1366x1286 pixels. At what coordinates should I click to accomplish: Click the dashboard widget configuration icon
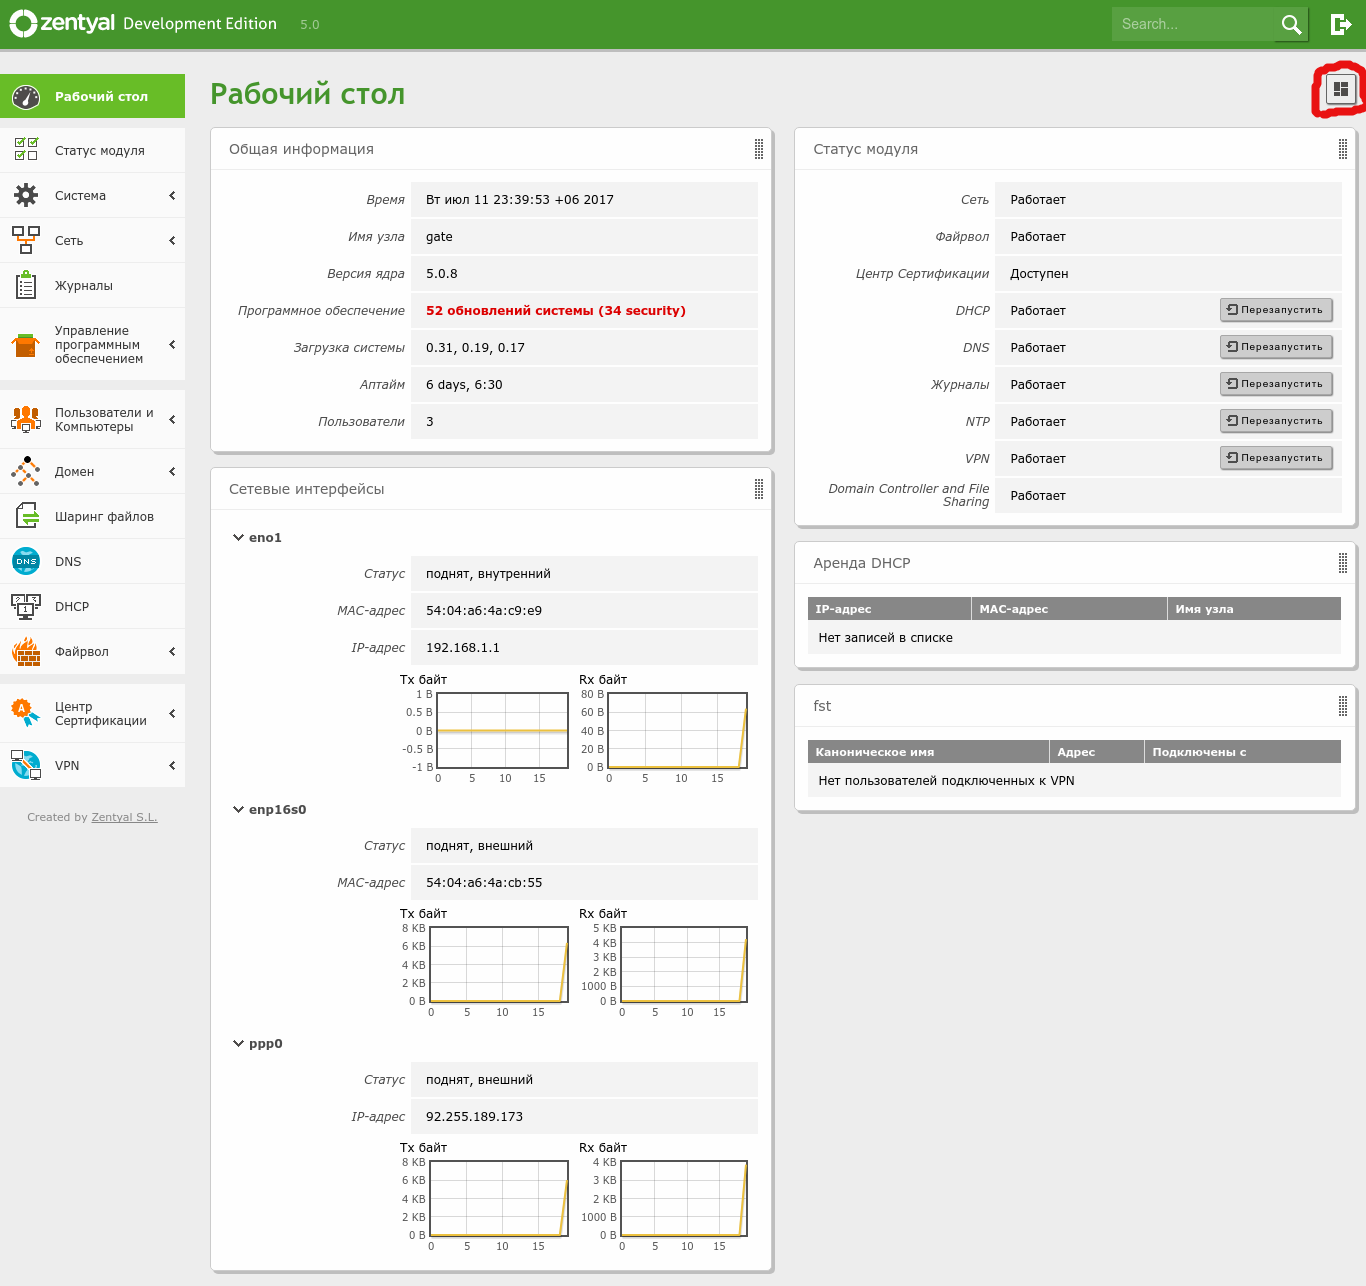(x=1340, y=90)
